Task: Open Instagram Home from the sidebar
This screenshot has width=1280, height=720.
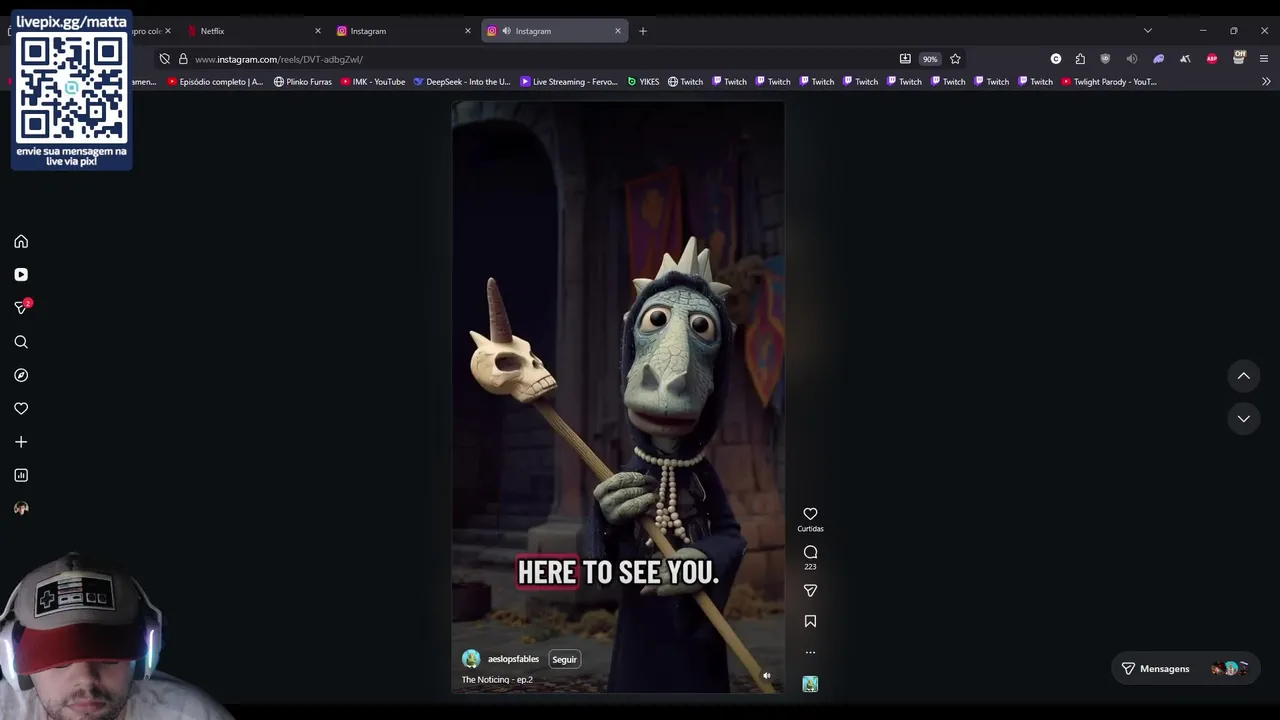Action: coord(21,241)
